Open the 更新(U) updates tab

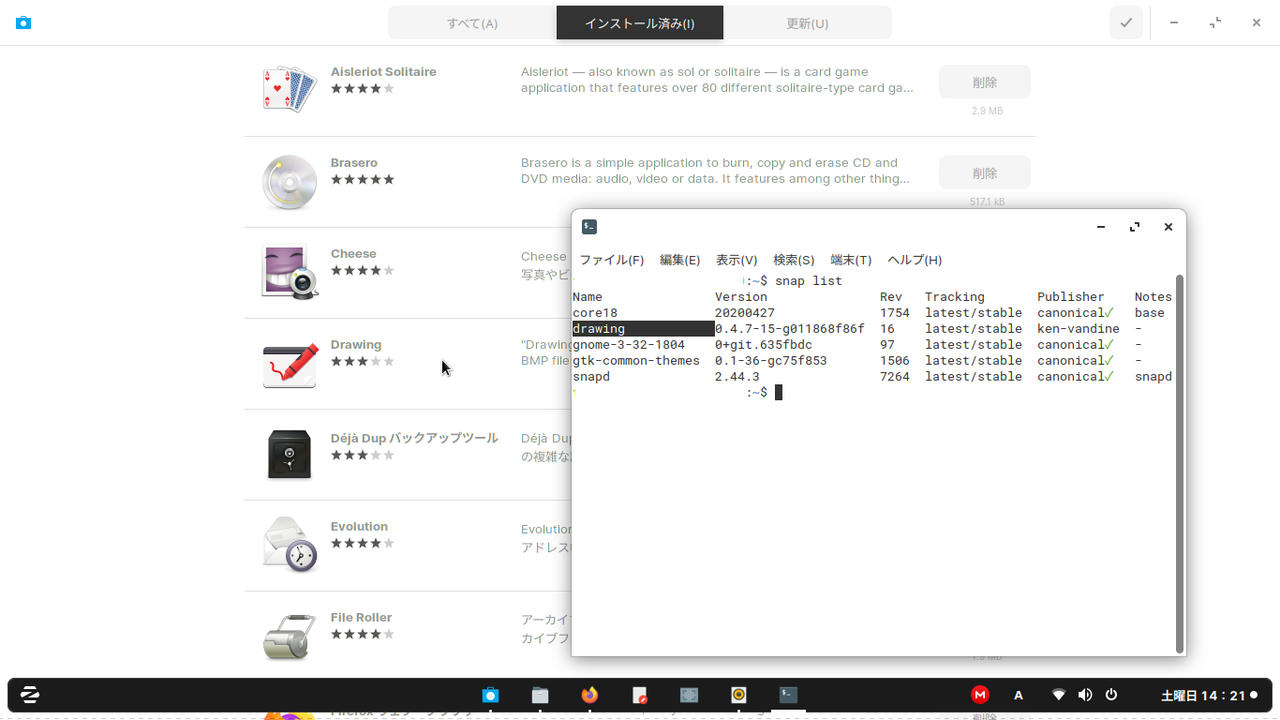pos(807,23)
